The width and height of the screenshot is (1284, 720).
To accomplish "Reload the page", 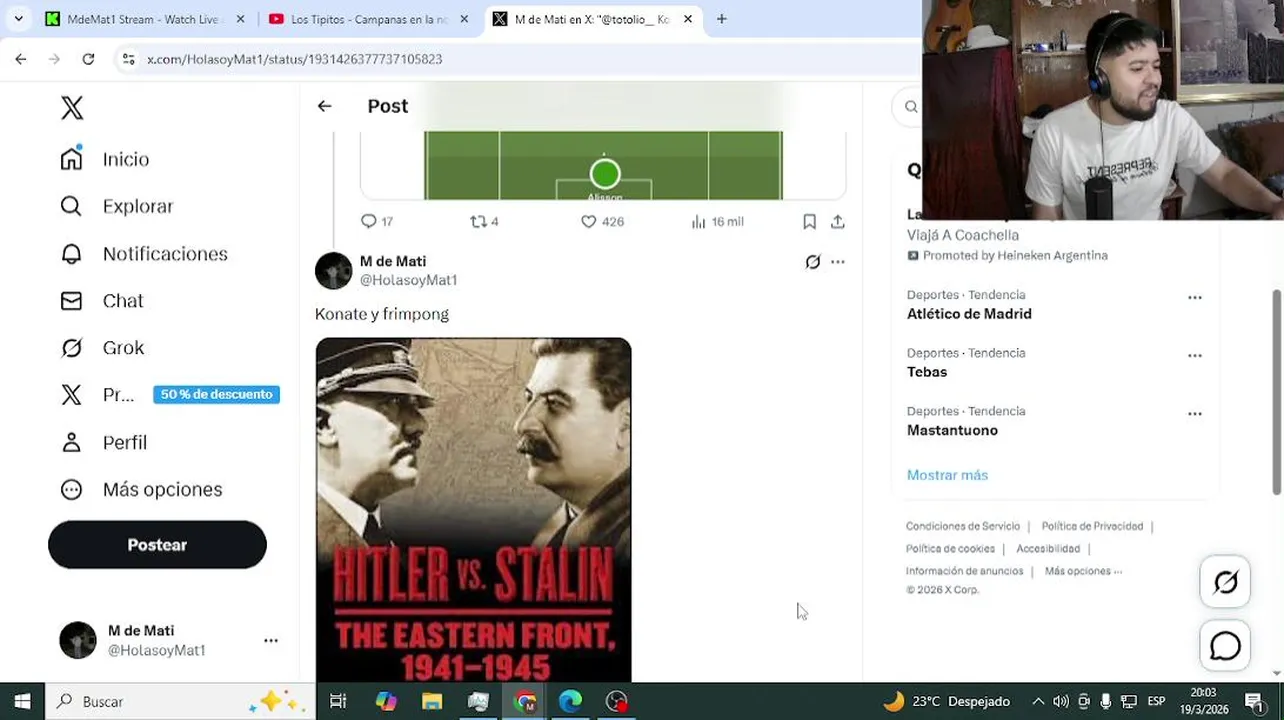I will click(88, 59).
